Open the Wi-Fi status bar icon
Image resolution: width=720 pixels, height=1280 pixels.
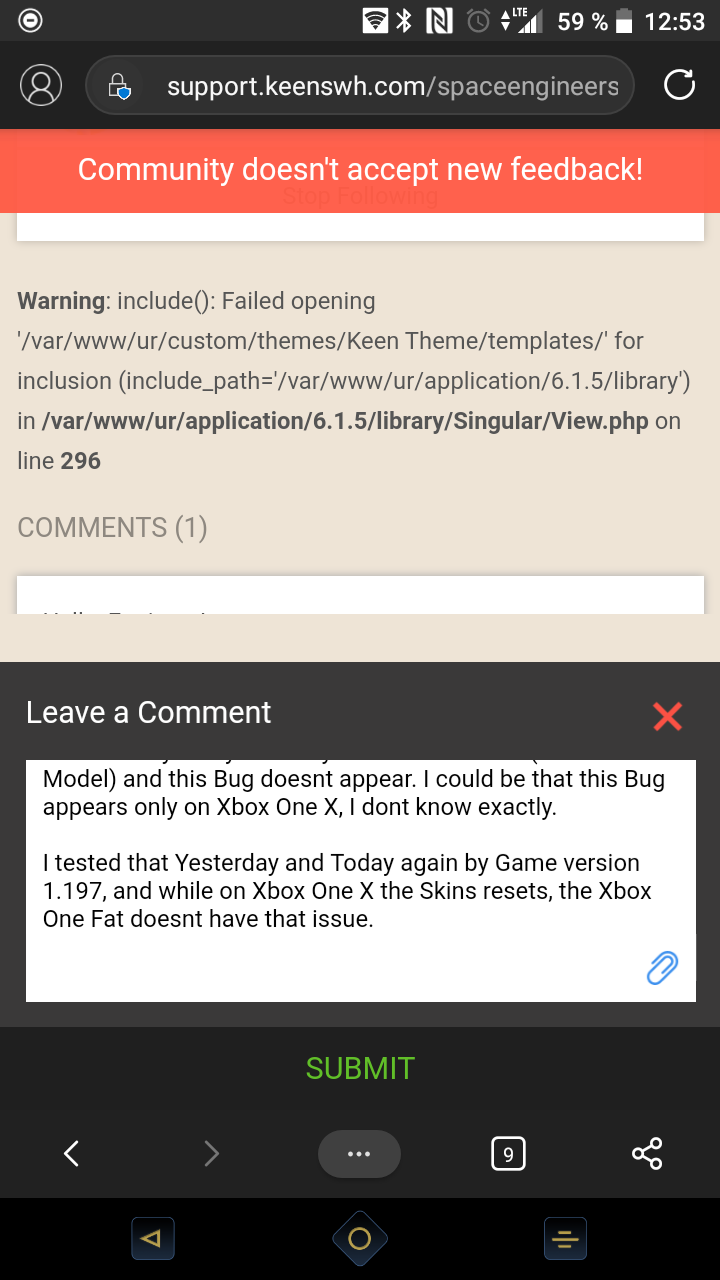pyautogui.click(x=375, y=21)
